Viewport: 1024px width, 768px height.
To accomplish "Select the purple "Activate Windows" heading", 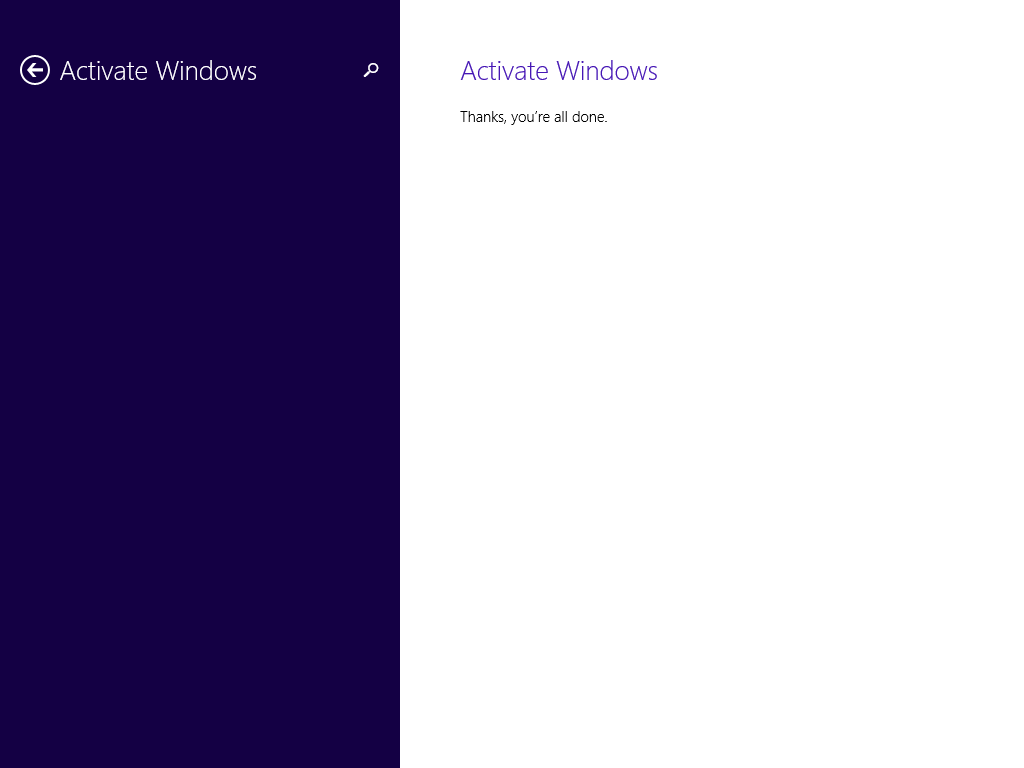I will (x=558, y=71).
